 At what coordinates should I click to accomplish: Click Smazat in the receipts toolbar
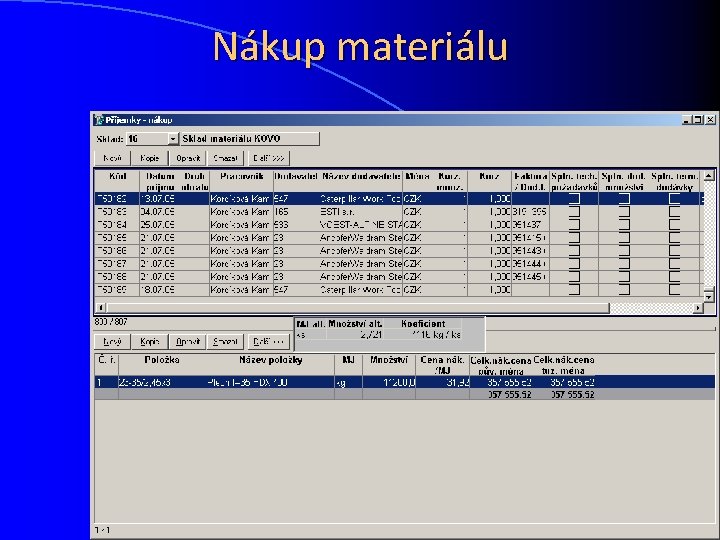pyautogui.click(x=225, y=158)
